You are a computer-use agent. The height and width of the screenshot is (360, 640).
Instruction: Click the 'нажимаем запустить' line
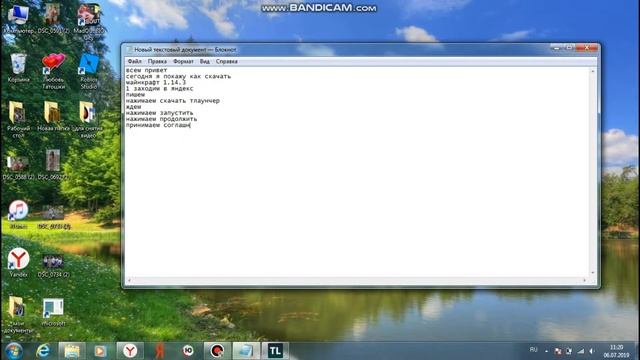[160, 113]
